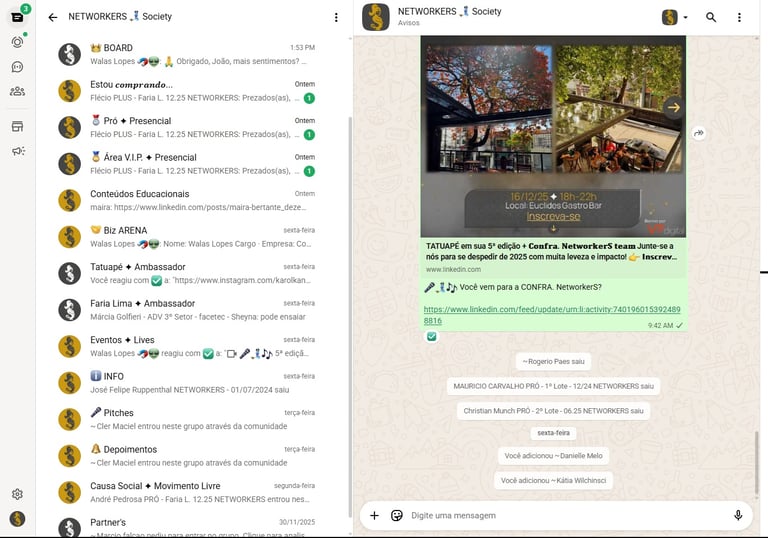This screenshot has height=538, width=768.
Task: Click Você adicionou Kátia Wilchinsci notice
Action: [x=553, y=480]
